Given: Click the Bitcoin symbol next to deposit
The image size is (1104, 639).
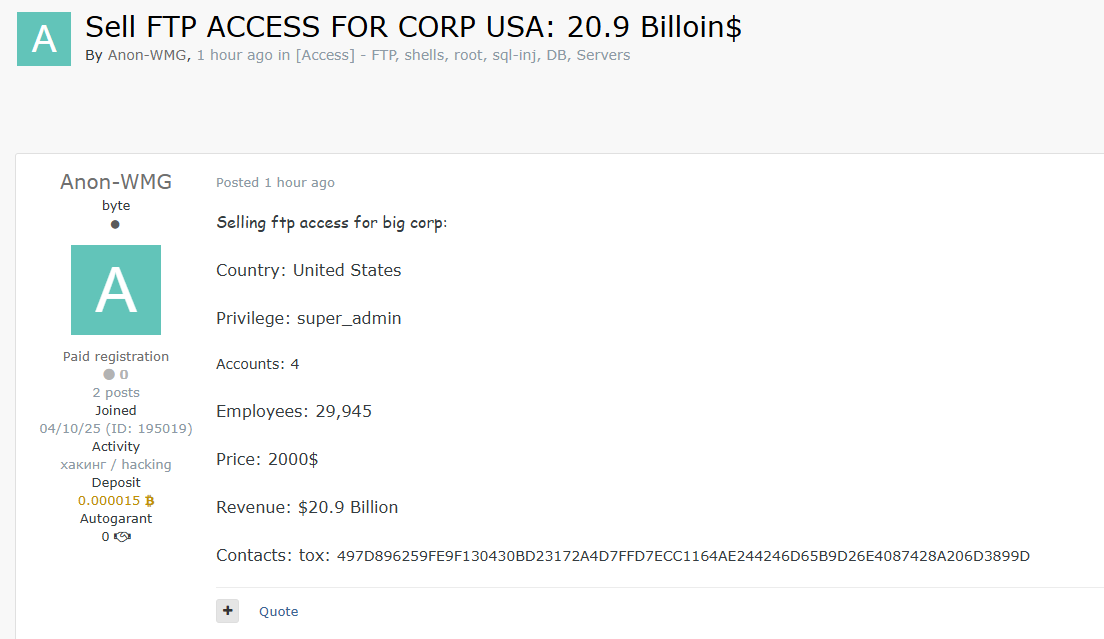Looking at the screenshot, I should 149,501.
